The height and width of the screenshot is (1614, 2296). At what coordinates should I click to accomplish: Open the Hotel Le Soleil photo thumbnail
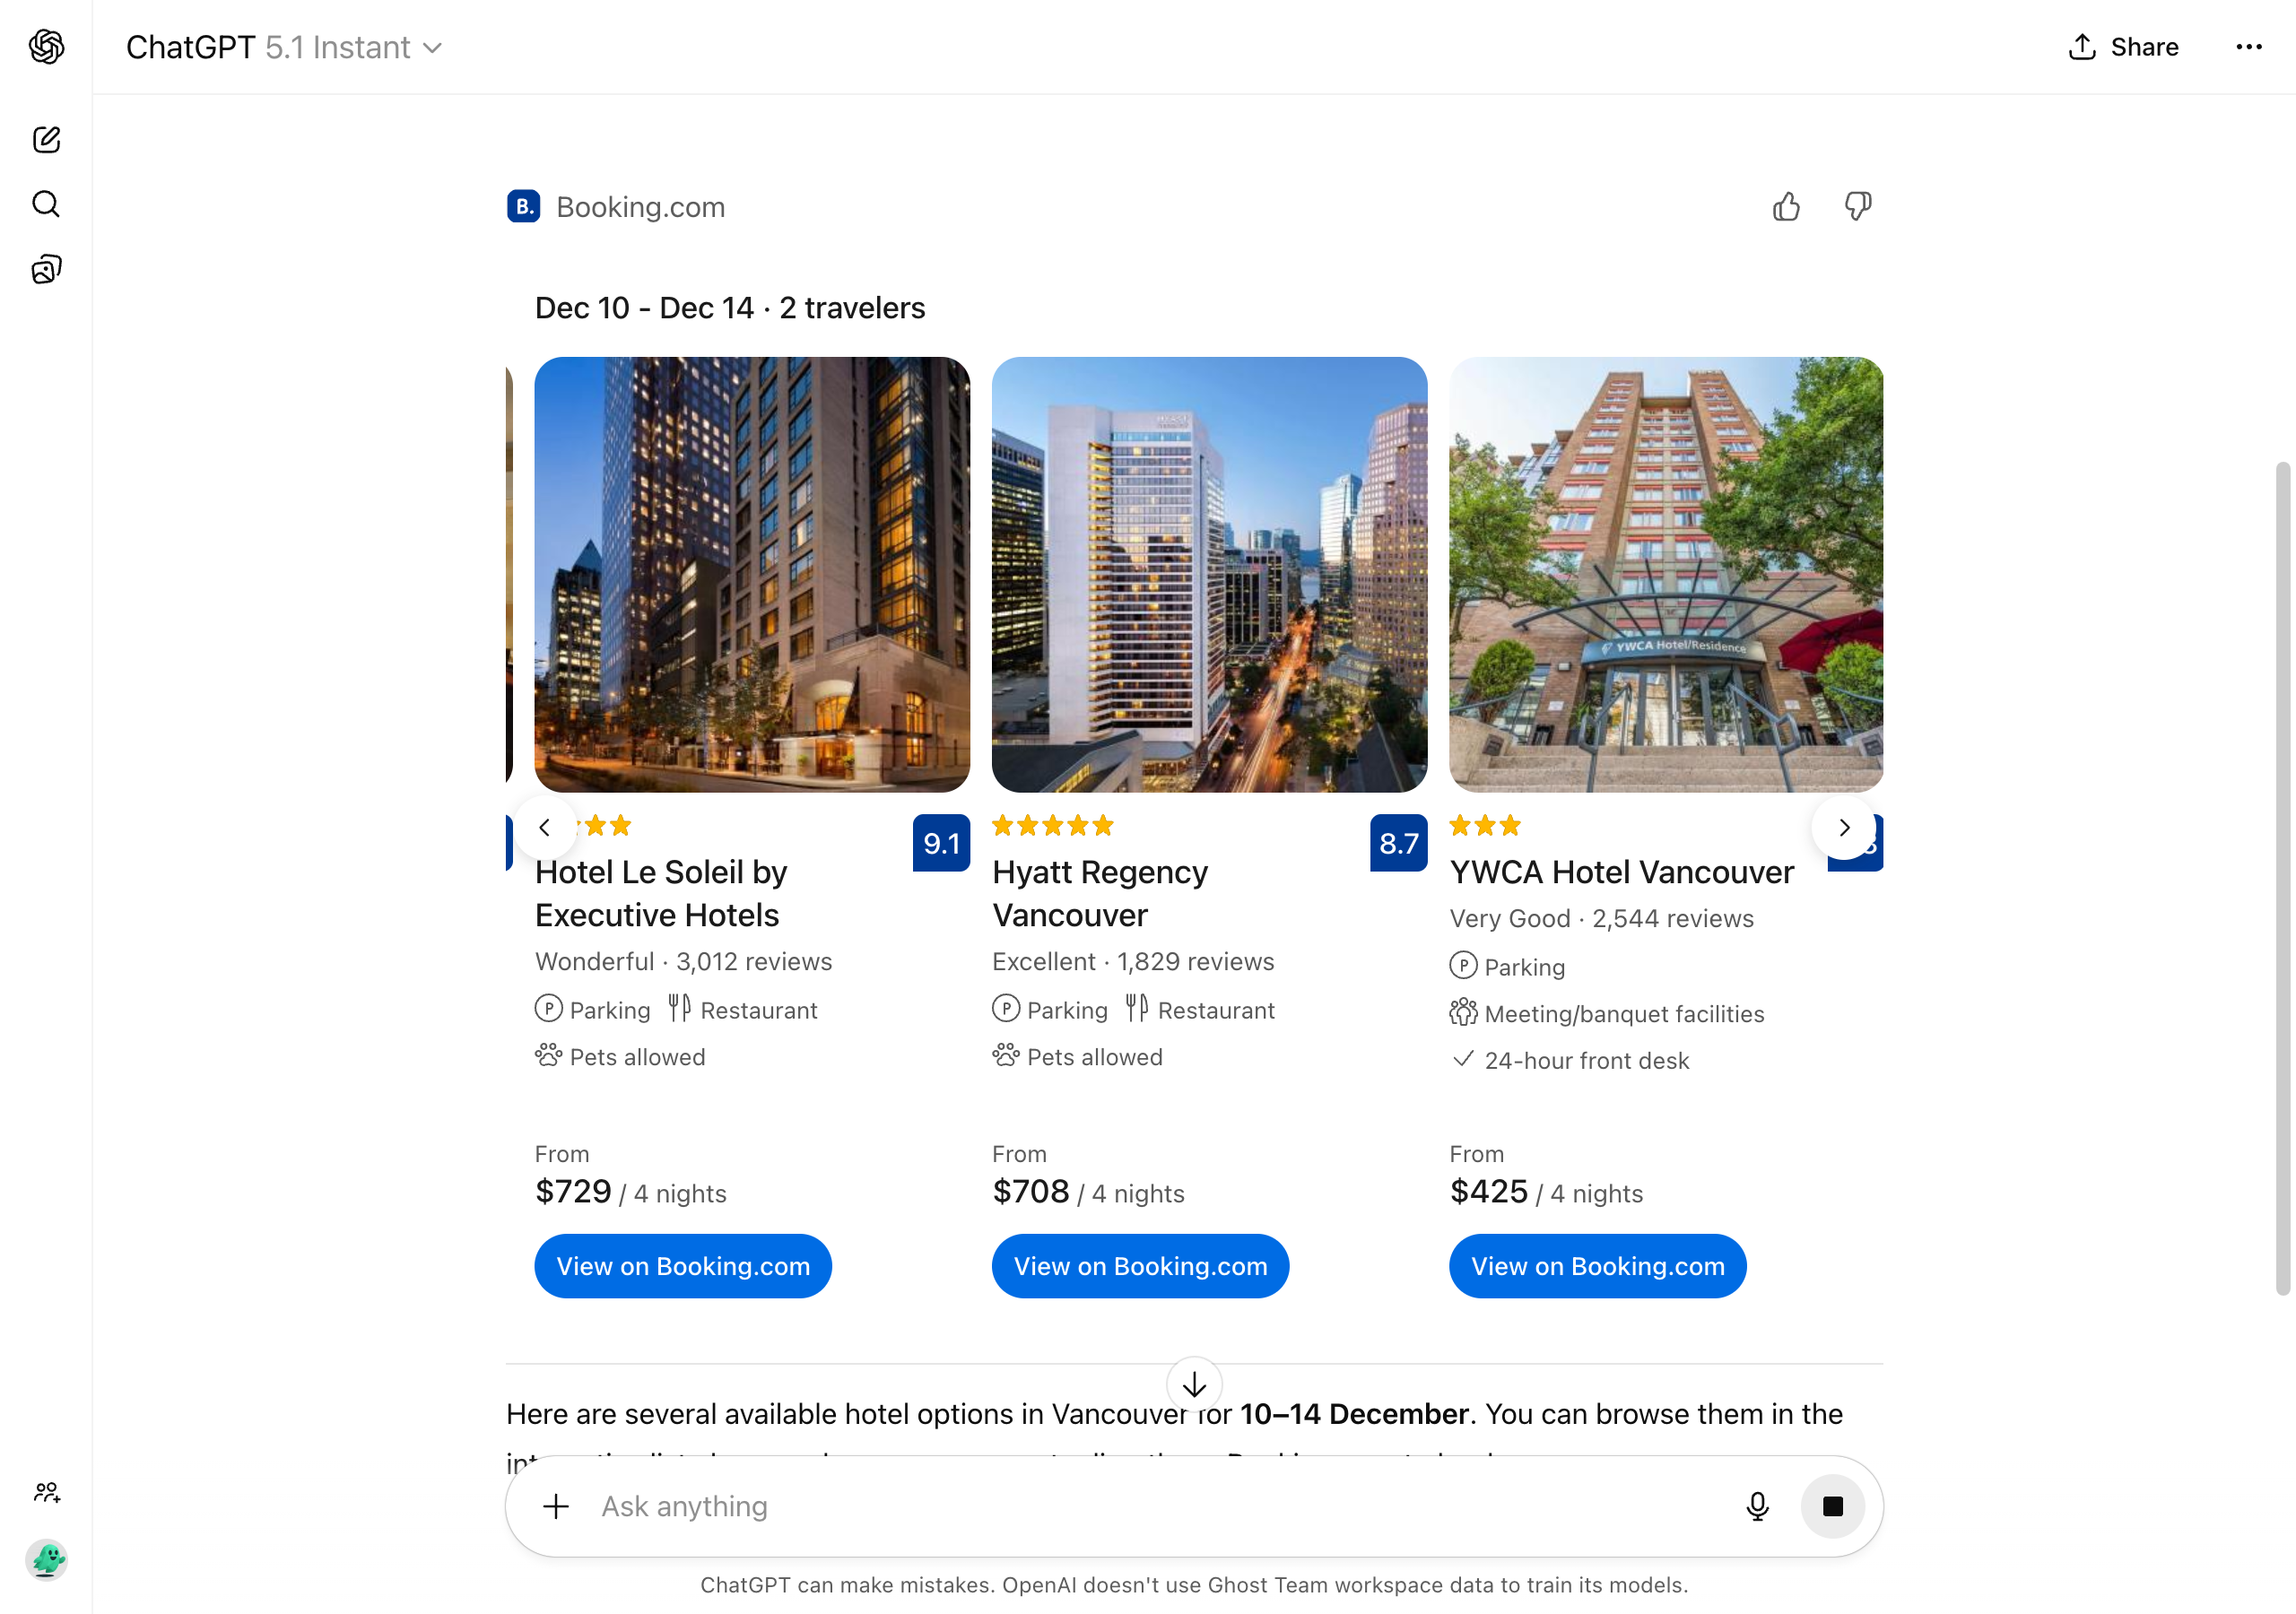752,574
